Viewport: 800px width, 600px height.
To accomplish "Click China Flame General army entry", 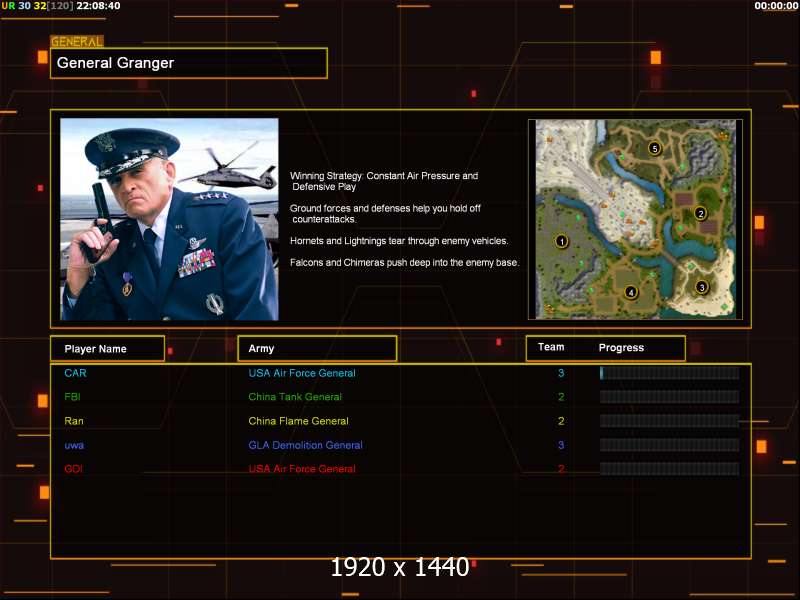I will 298,421.
